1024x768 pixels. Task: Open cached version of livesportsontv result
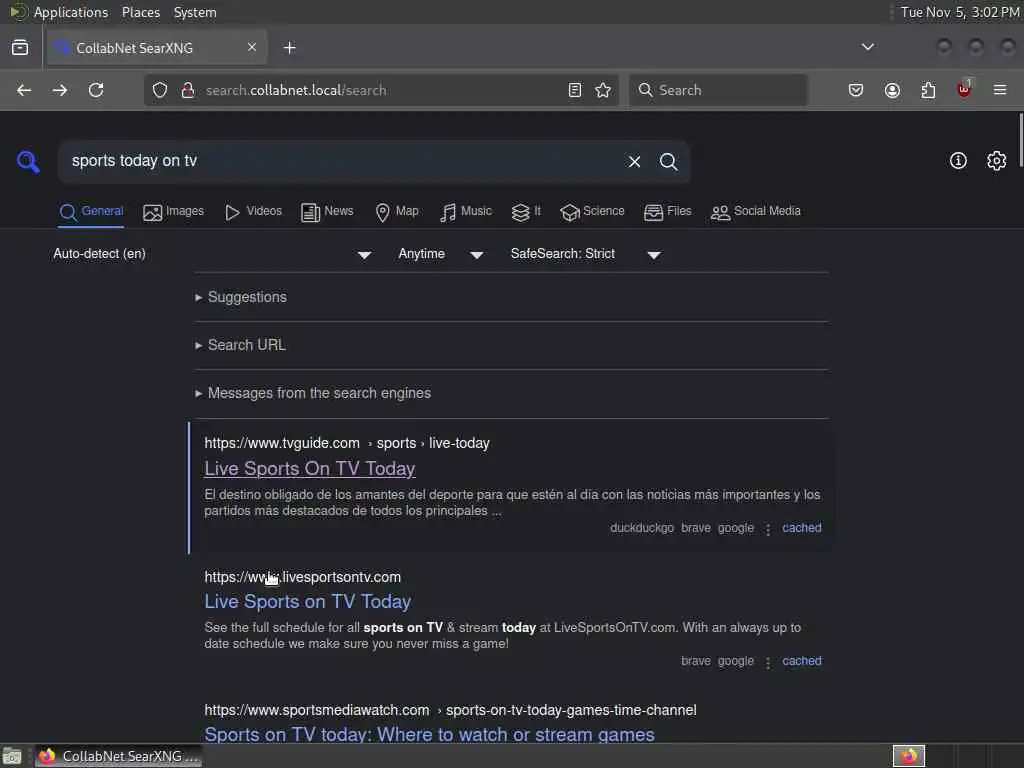pyautogui.click(x=801, y=661)
